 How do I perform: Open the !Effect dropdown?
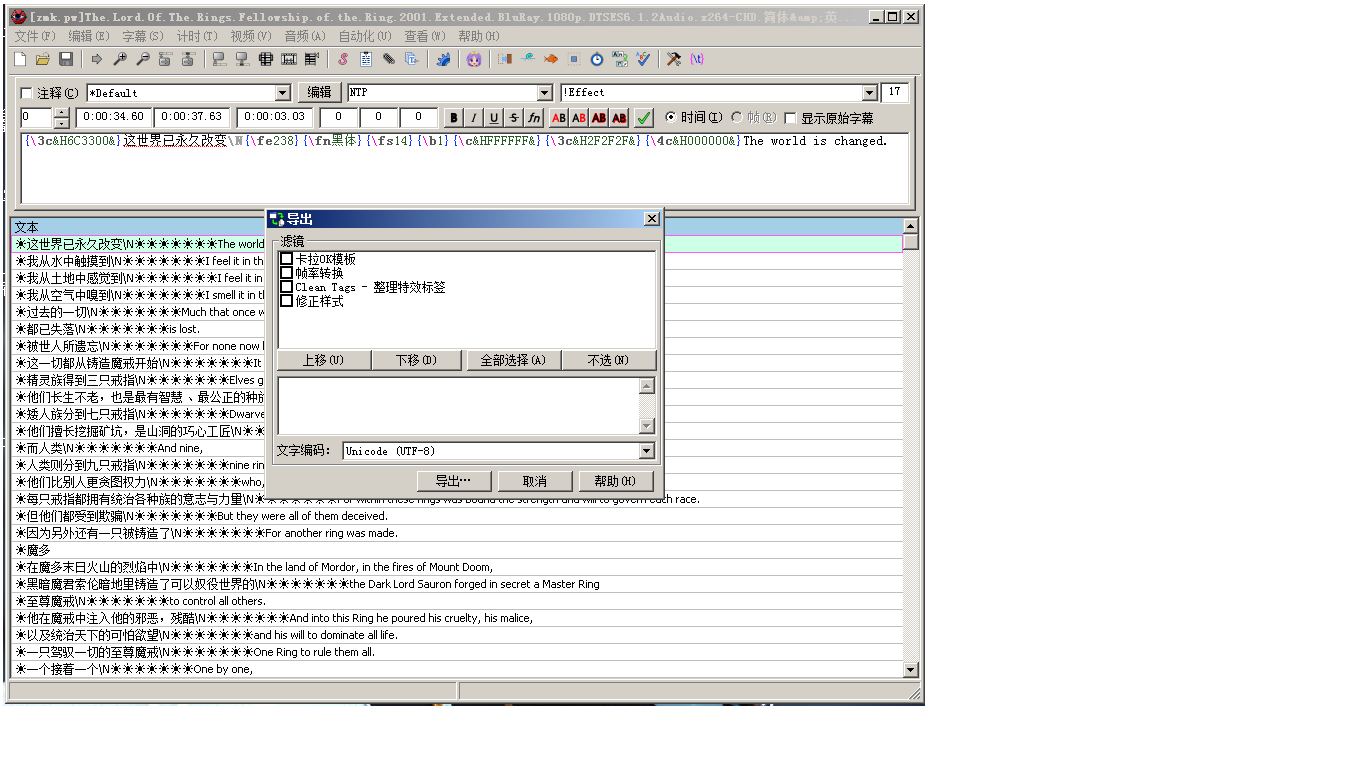(x=869, y=93)
